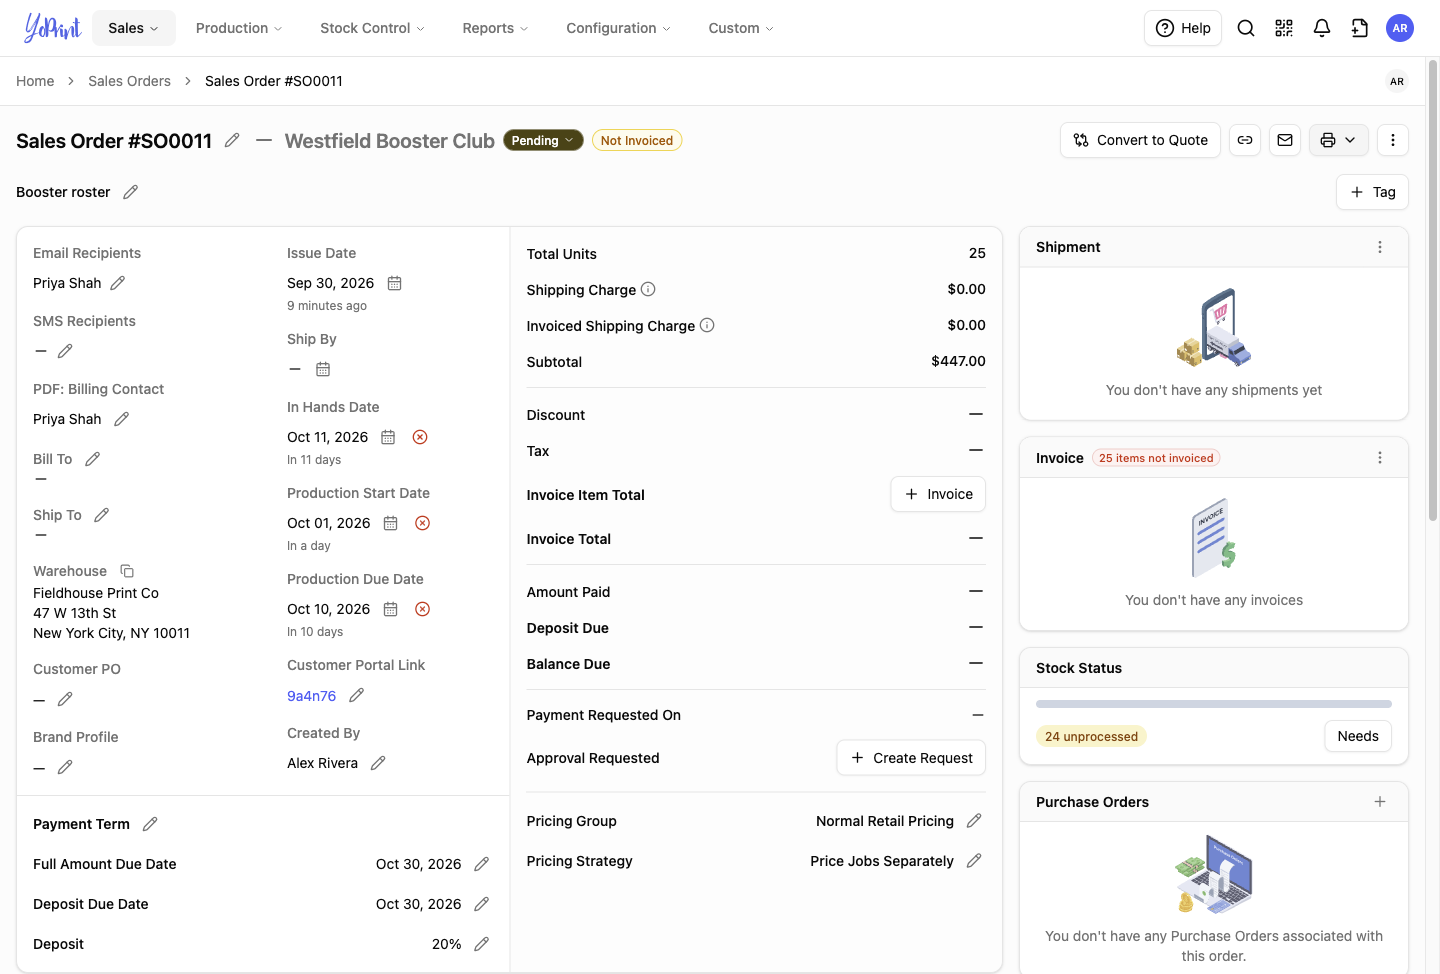
Task: Email the sales order via envelope icon
Action: [1285, 140]
